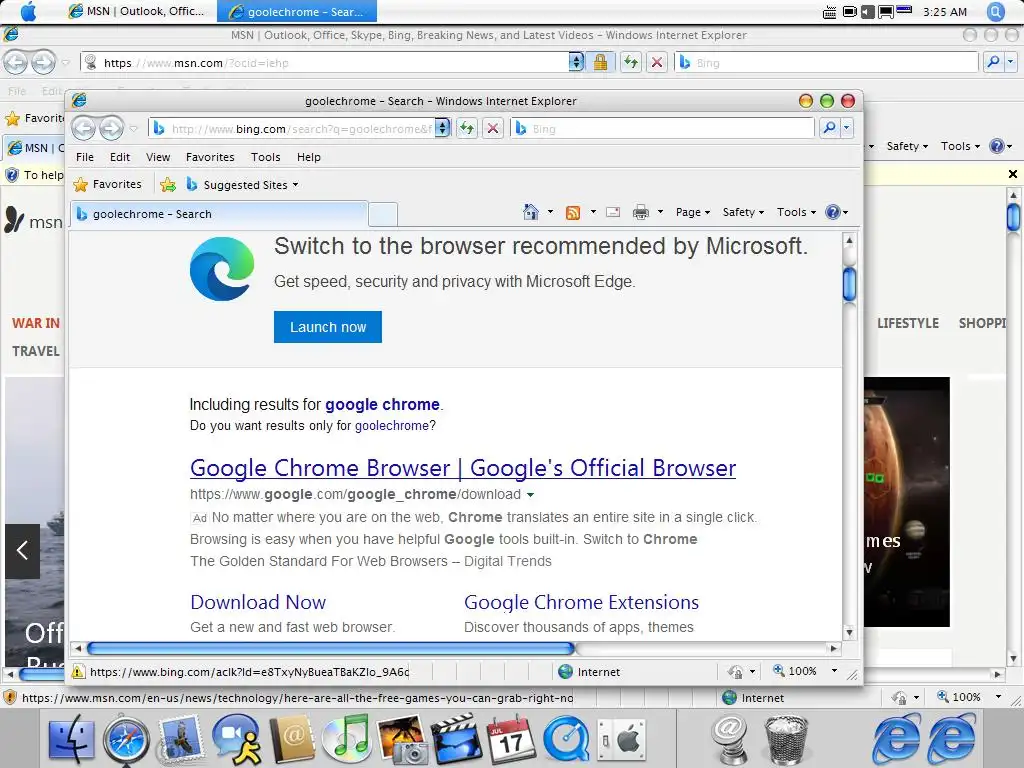The image size is (1024, 768).
Task: Close the MSN information bar
Action: [1012, 174]
